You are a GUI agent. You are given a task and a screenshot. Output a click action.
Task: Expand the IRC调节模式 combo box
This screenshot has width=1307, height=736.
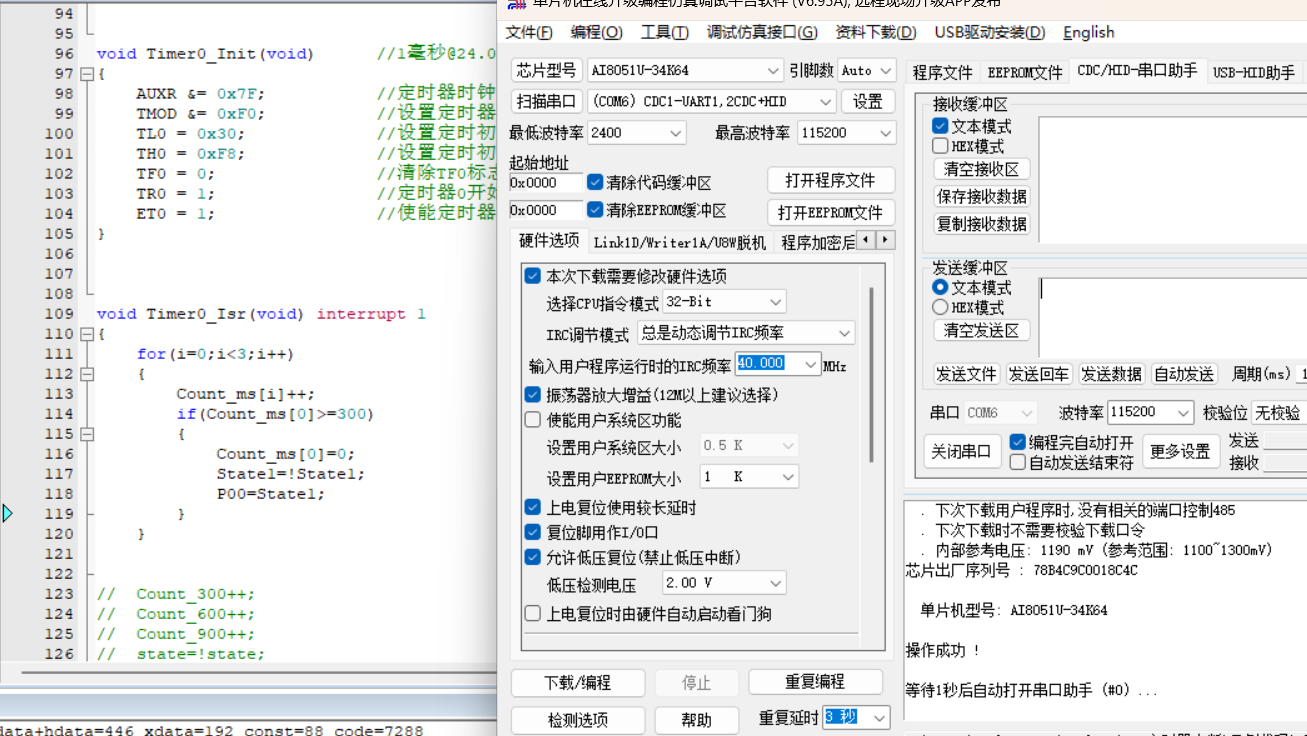pyautogui.click(x=746, y=333)
